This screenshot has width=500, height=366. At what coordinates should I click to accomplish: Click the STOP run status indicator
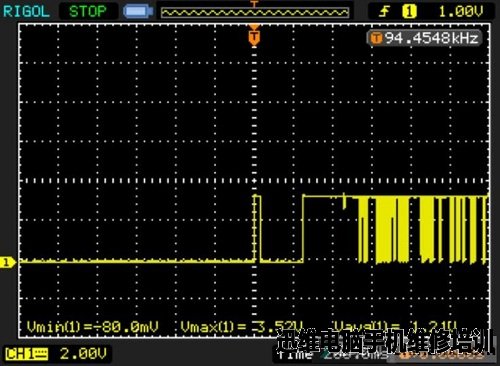coord(88,12)
